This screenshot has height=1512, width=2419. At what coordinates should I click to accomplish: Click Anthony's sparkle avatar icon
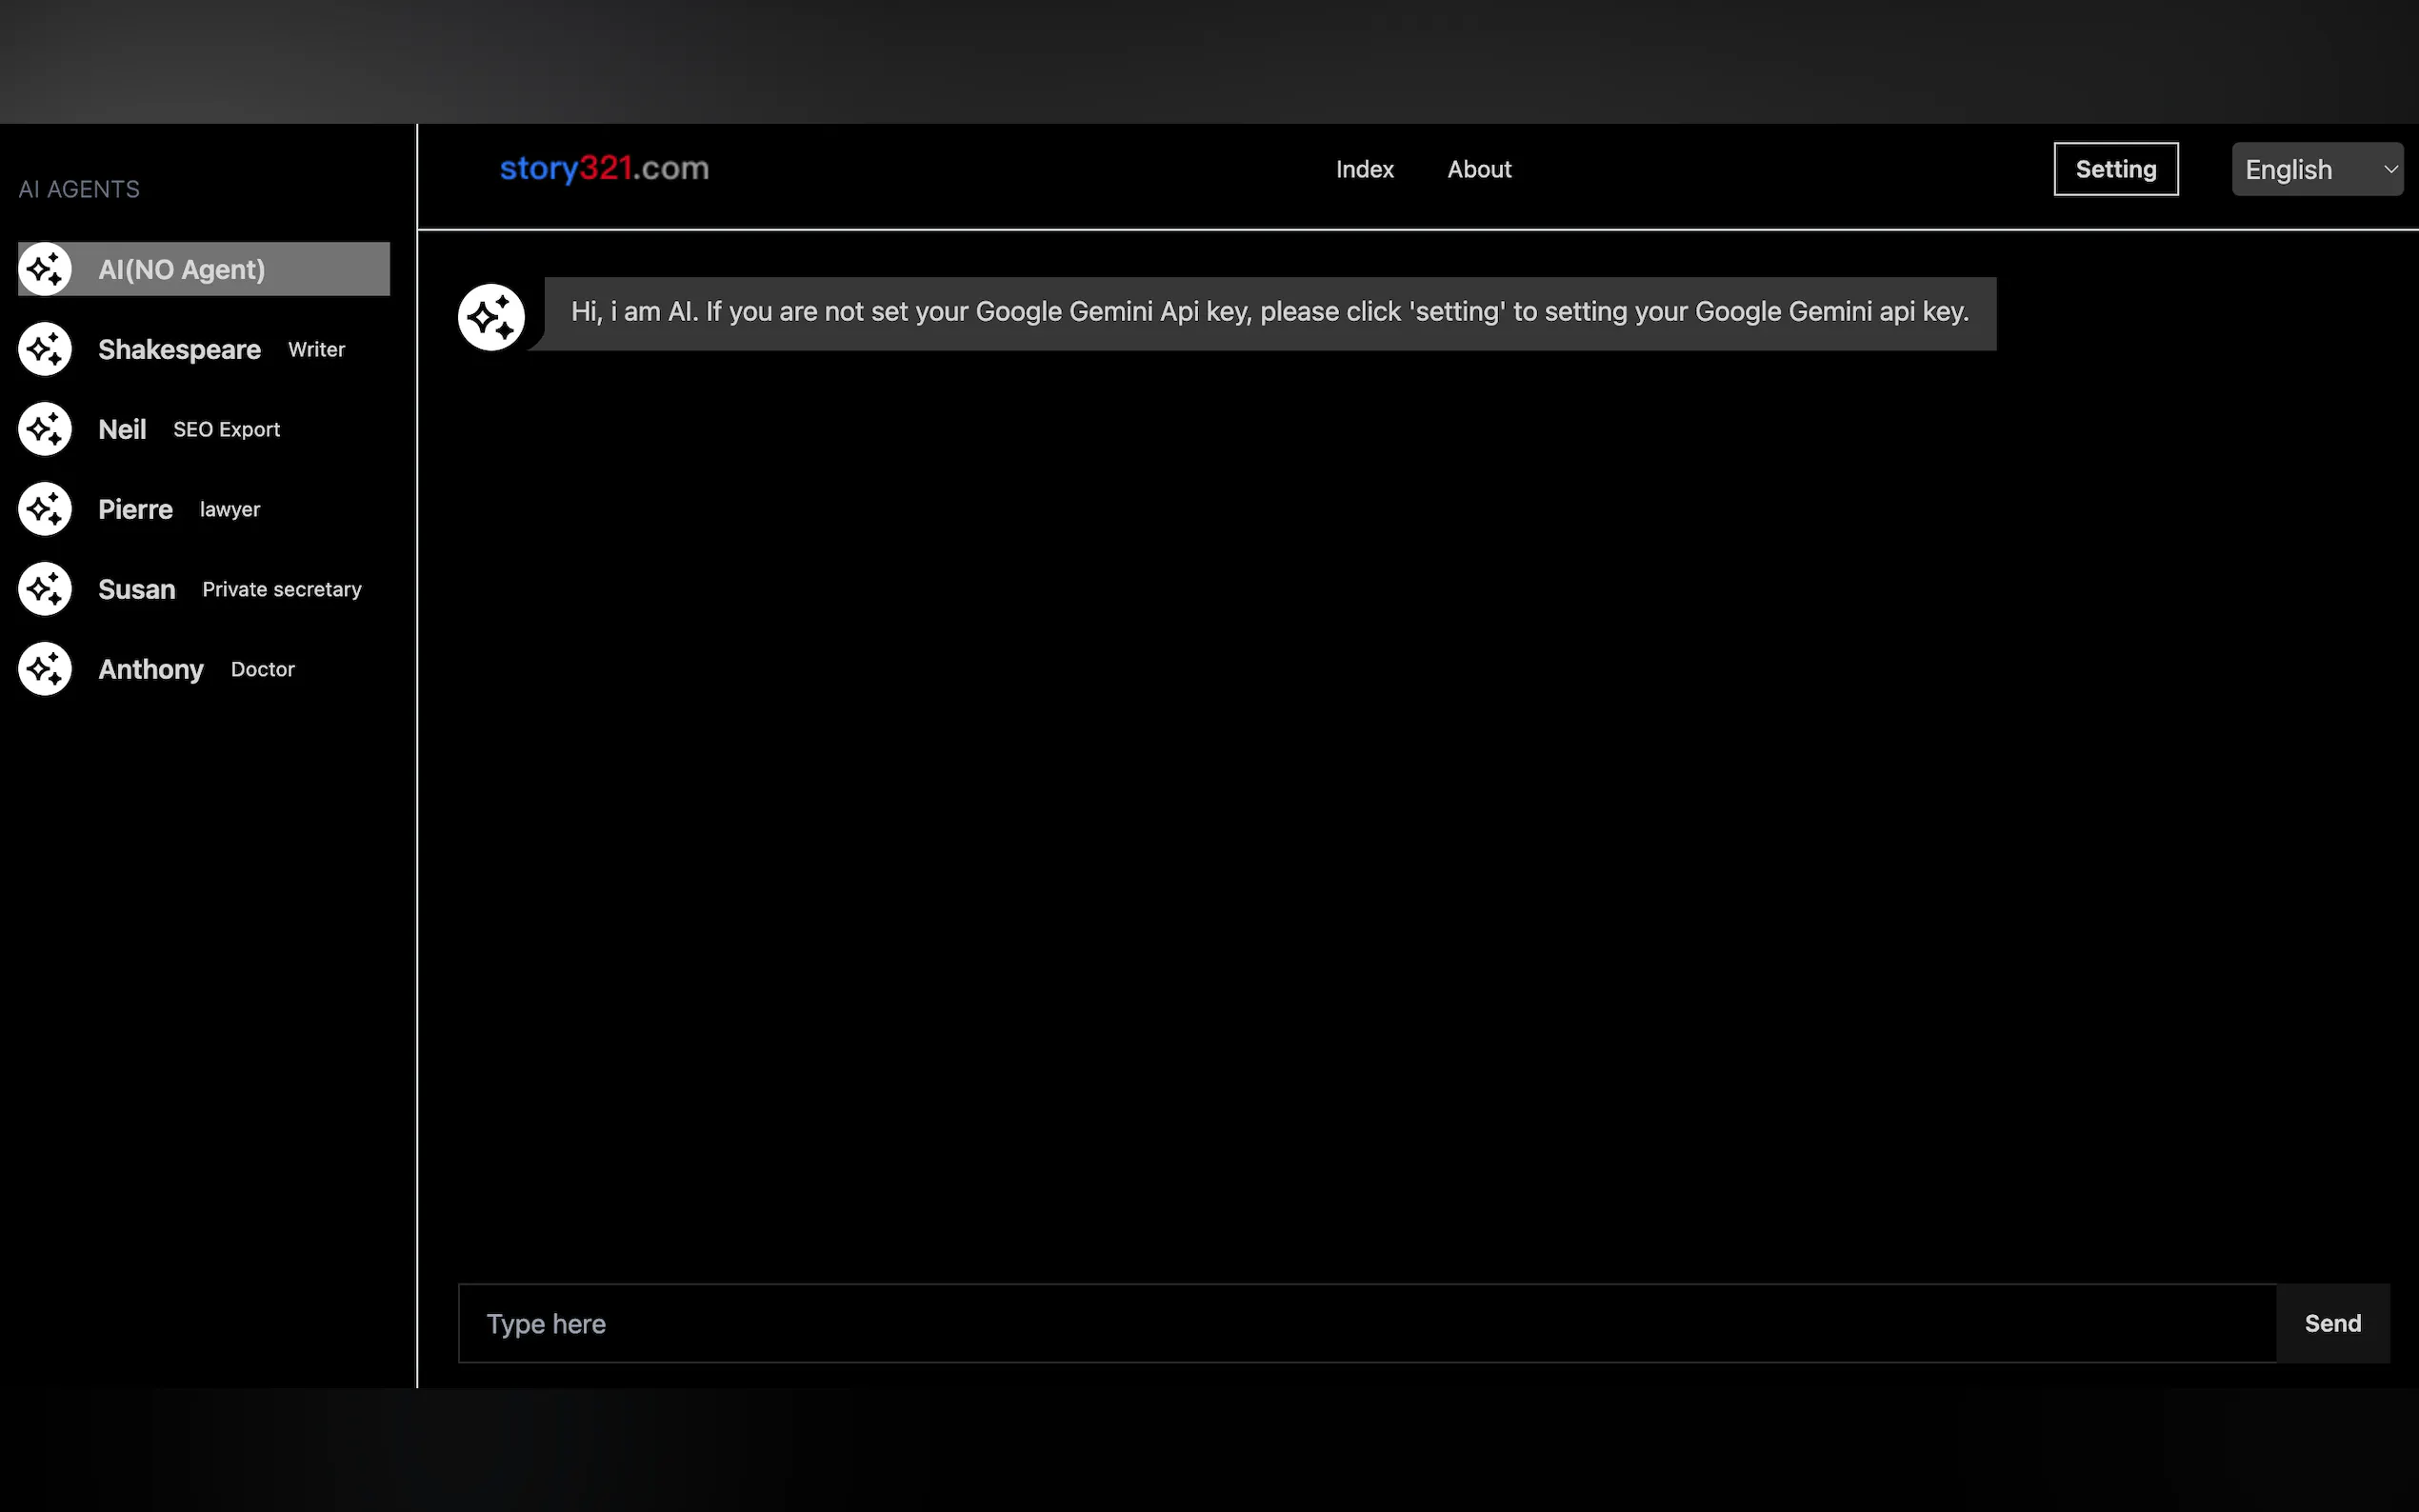tap(45, 669)
